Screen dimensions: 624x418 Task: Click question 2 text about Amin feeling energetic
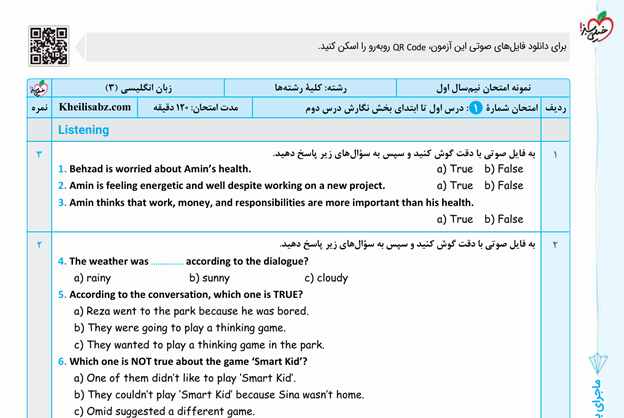coord(222,186)
